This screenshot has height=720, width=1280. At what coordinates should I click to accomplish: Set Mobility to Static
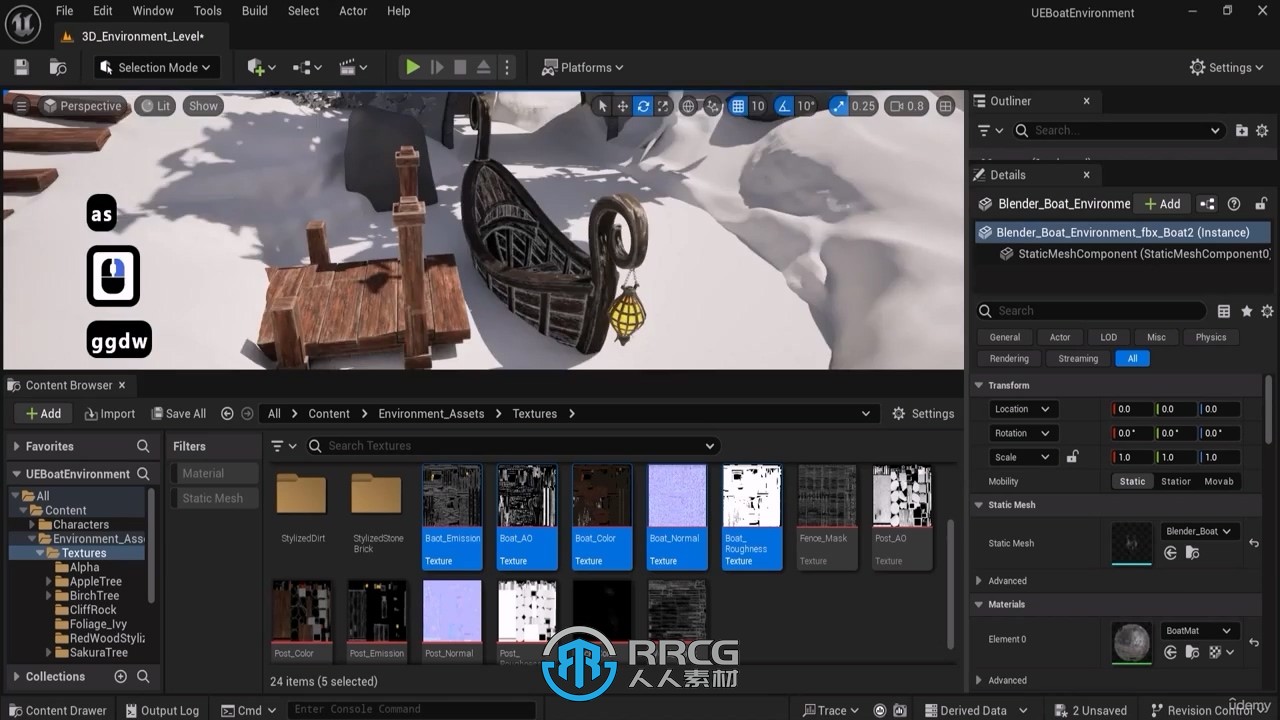click(x=1132, y=481)
